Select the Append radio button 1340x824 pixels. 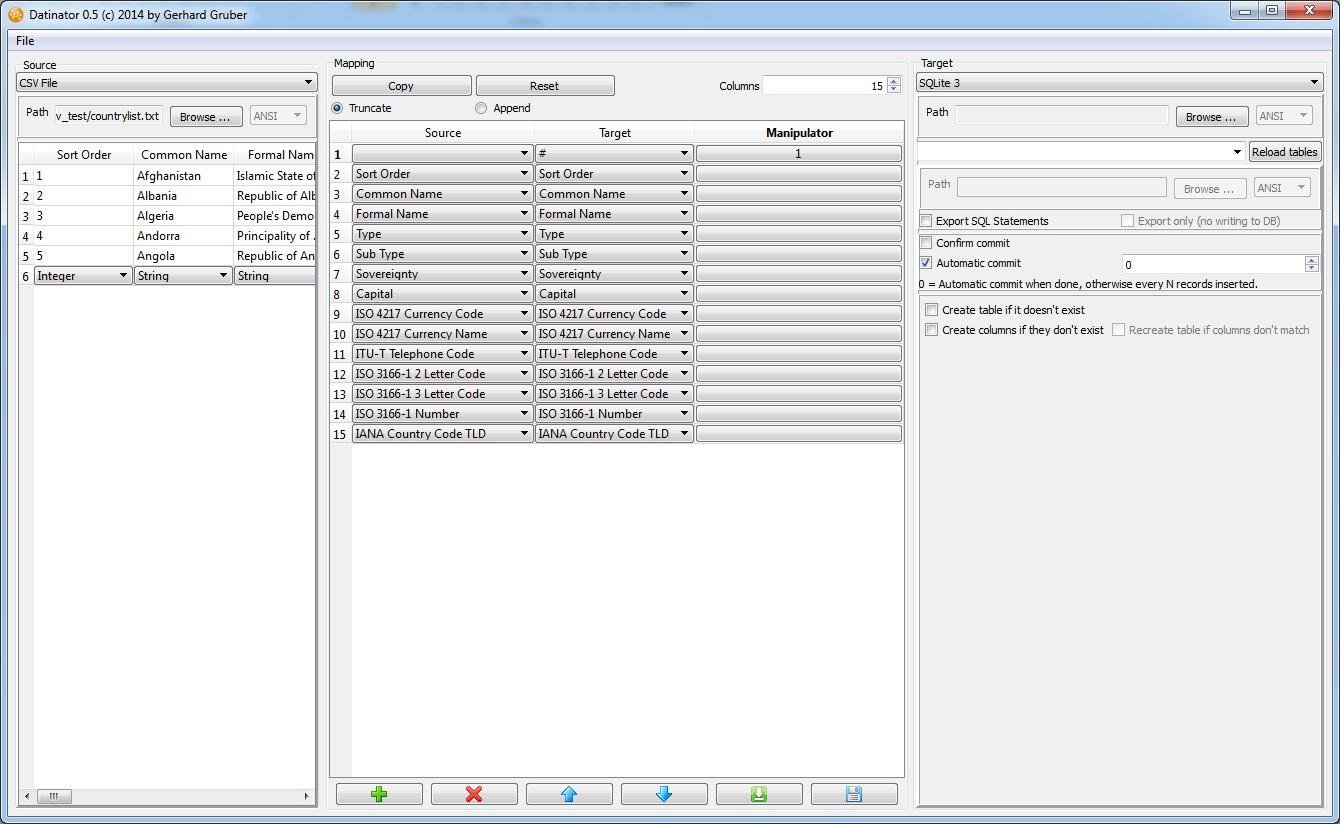coord(481,108)
